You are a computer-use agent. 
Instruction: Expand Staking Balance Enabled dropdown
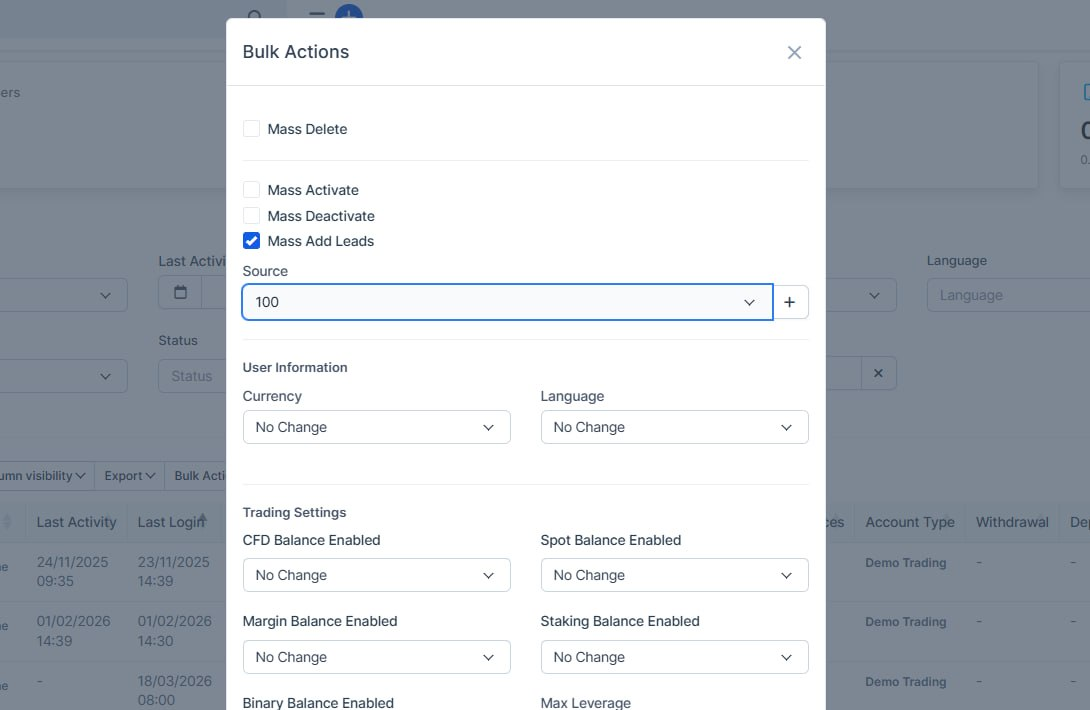674,657
